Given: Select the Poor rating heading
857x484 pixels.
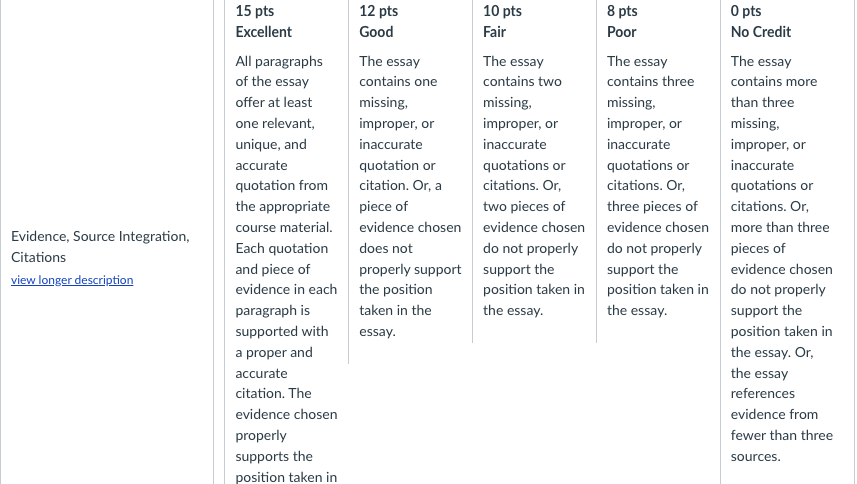Looking at the screenshot, I should pos(622,32).
